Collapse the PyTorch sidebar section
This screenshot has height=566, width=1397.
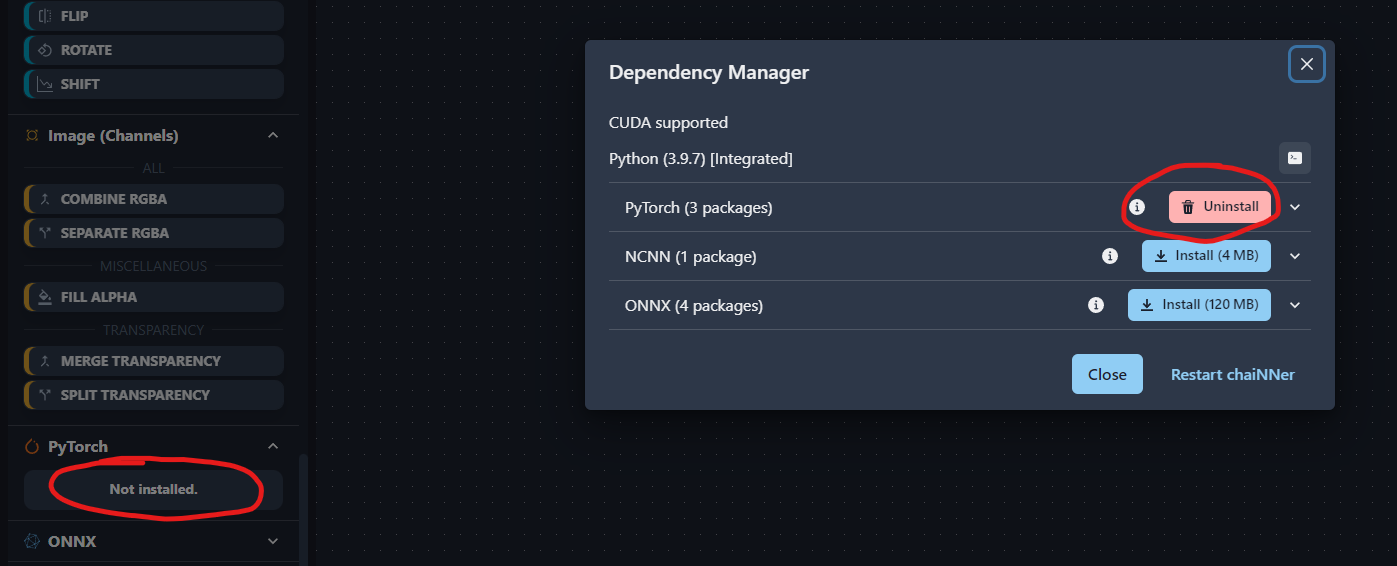273,447
